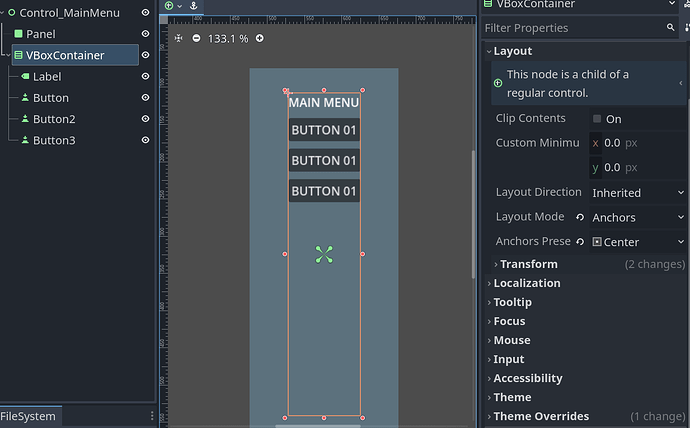The width and height of the screenshot is (690, 428).
Task: Expand the Theme Overrides section
Action: tap(540, 416)
